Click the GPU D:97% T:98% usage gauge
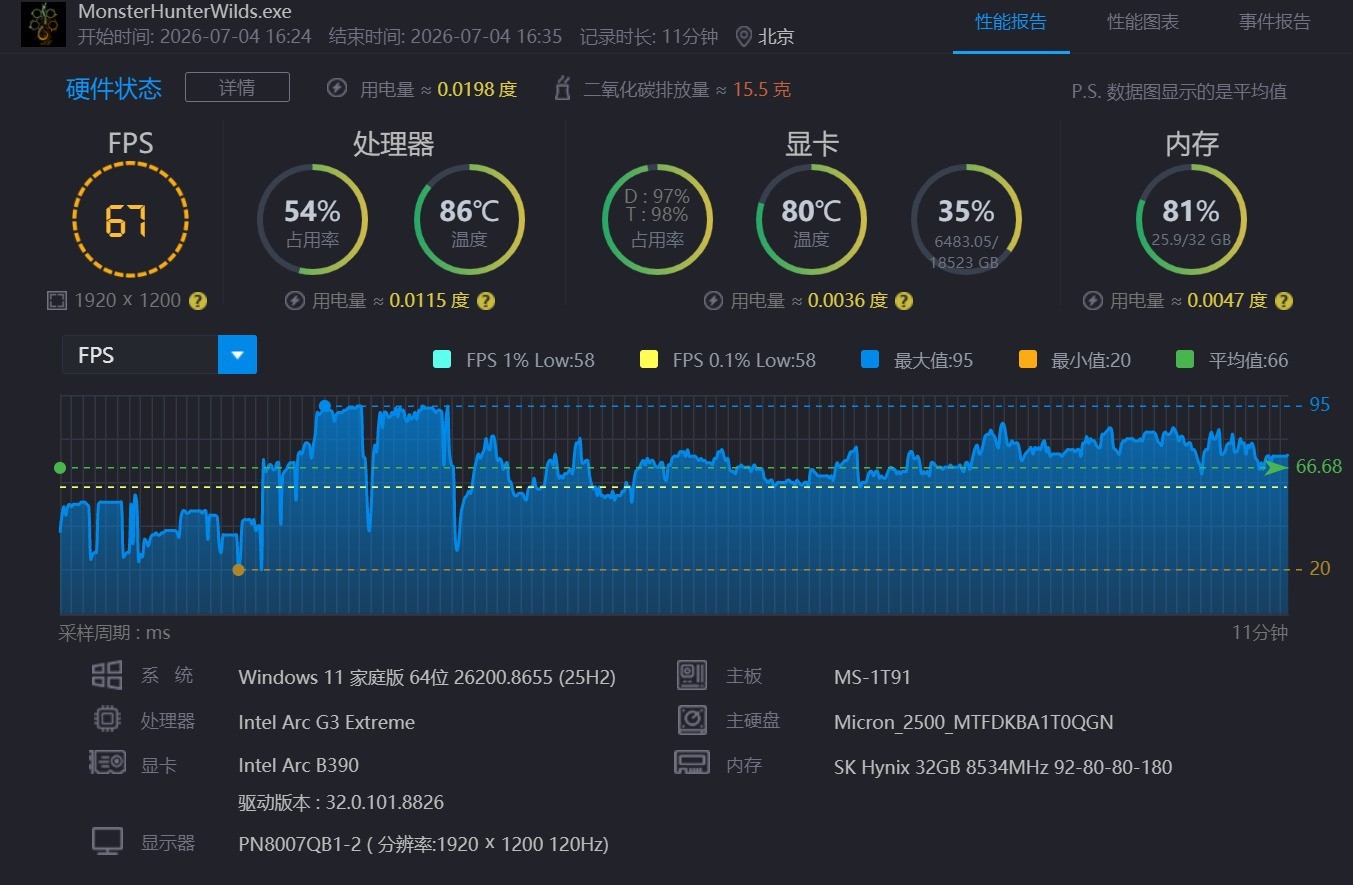The height and width of the screenshot is (885, 1353). pos(657,219)
